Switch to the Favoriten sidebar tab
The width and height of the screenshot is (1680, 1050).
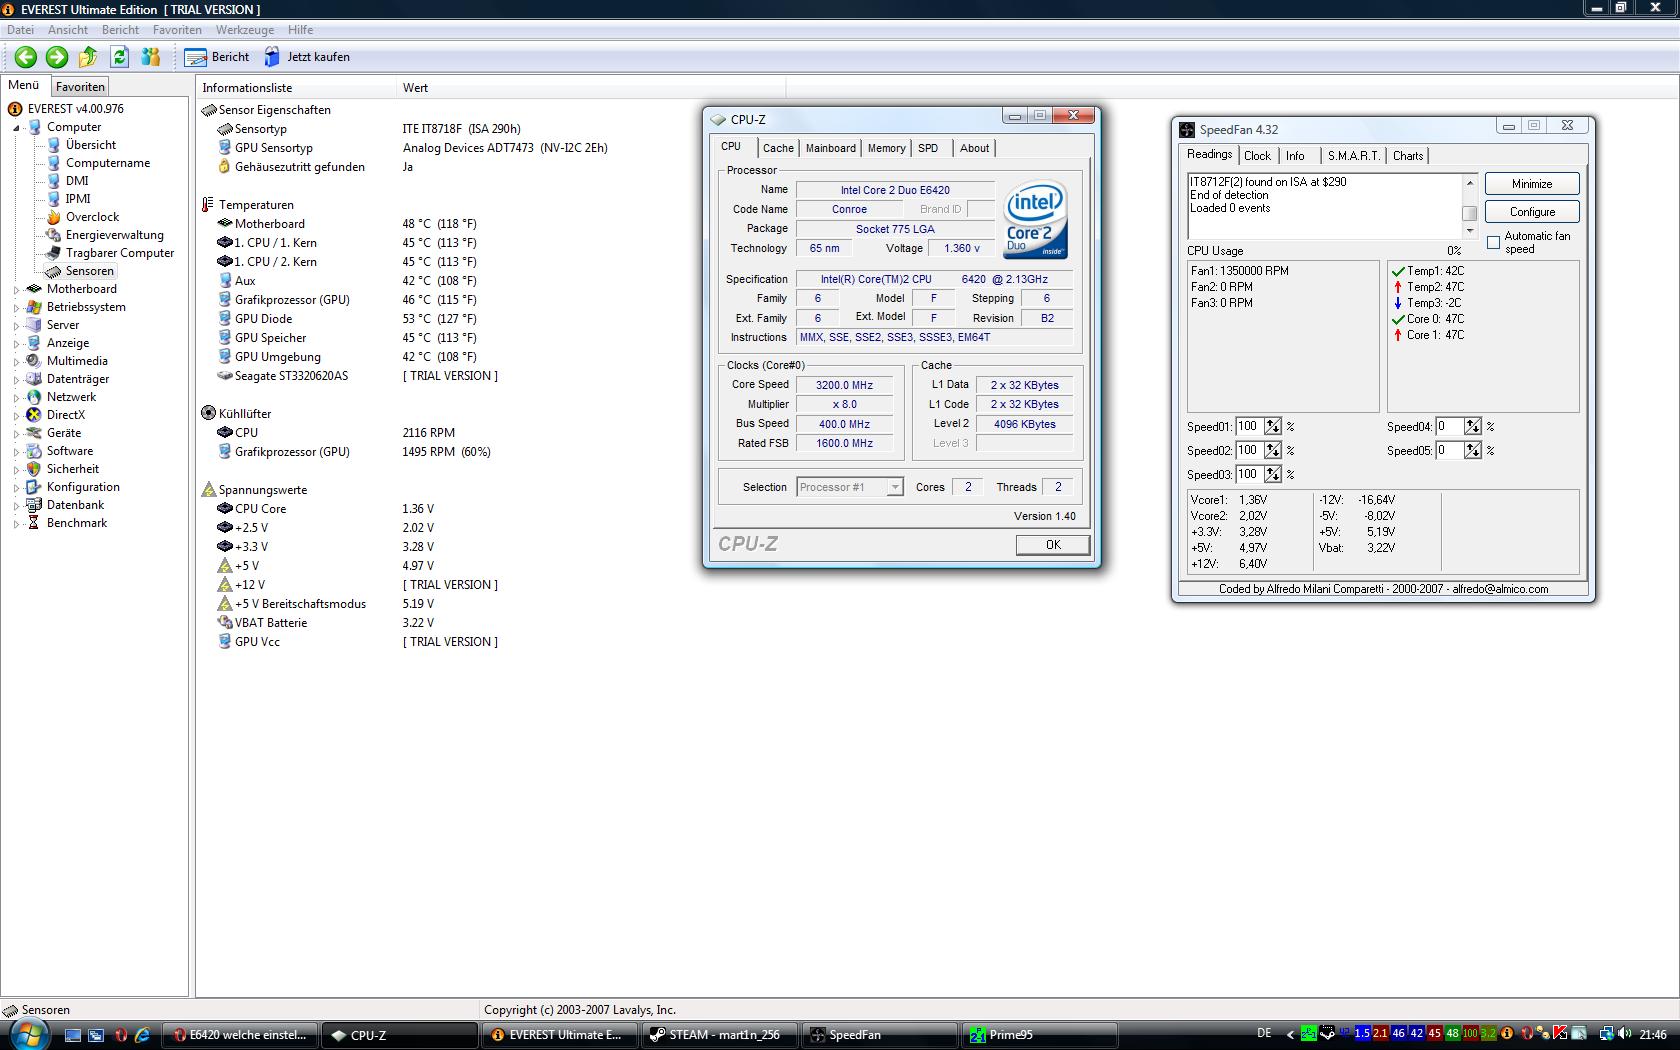(x=80, y=87)
